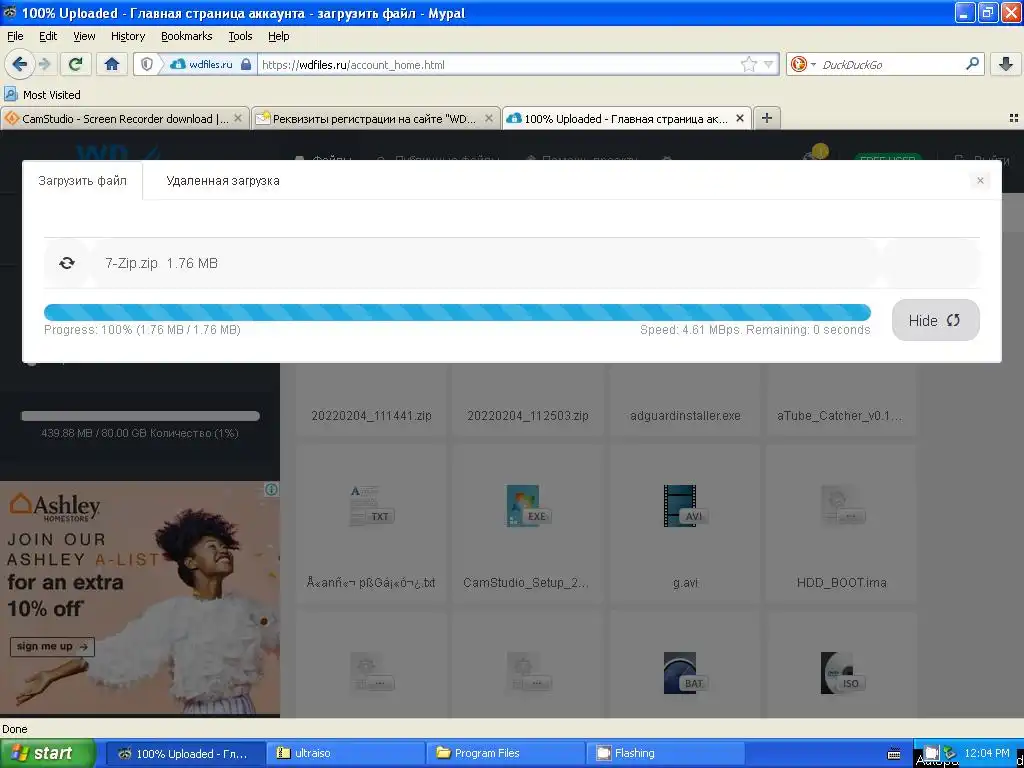The image size is (1024, 768).
Task: Open the File menu
Action: [15, 36]
